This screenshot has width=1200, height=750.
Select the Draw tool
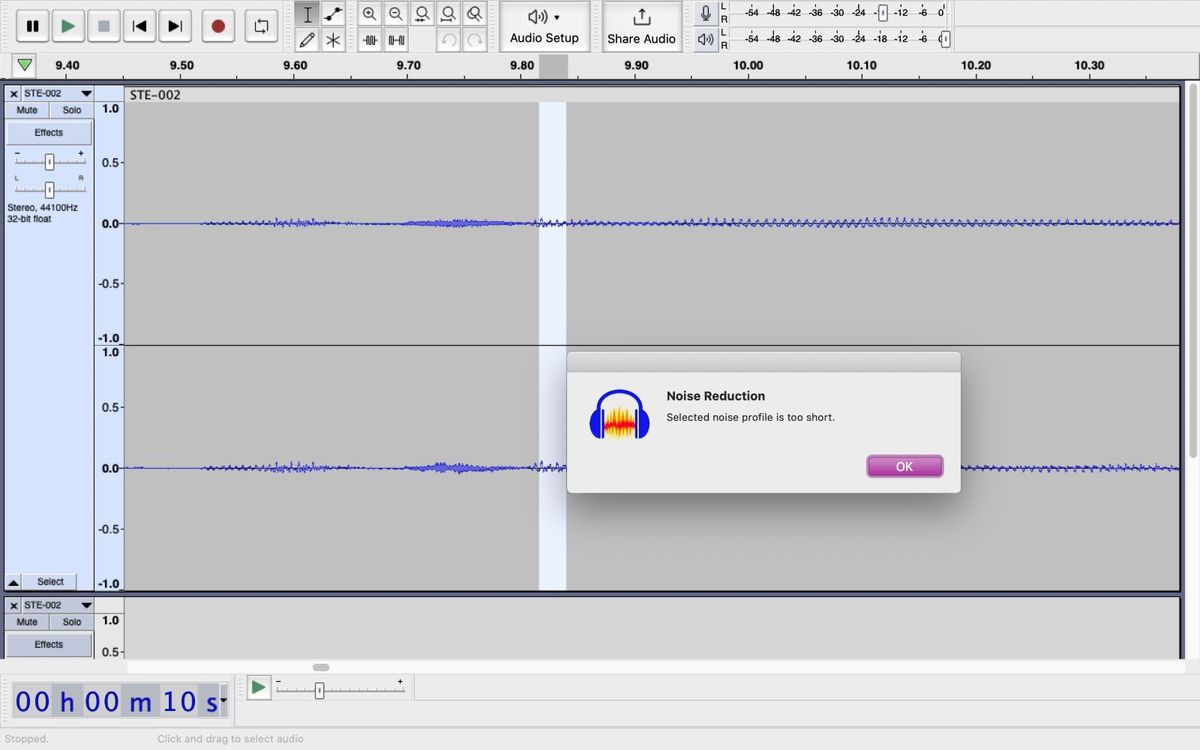[307, 40]
